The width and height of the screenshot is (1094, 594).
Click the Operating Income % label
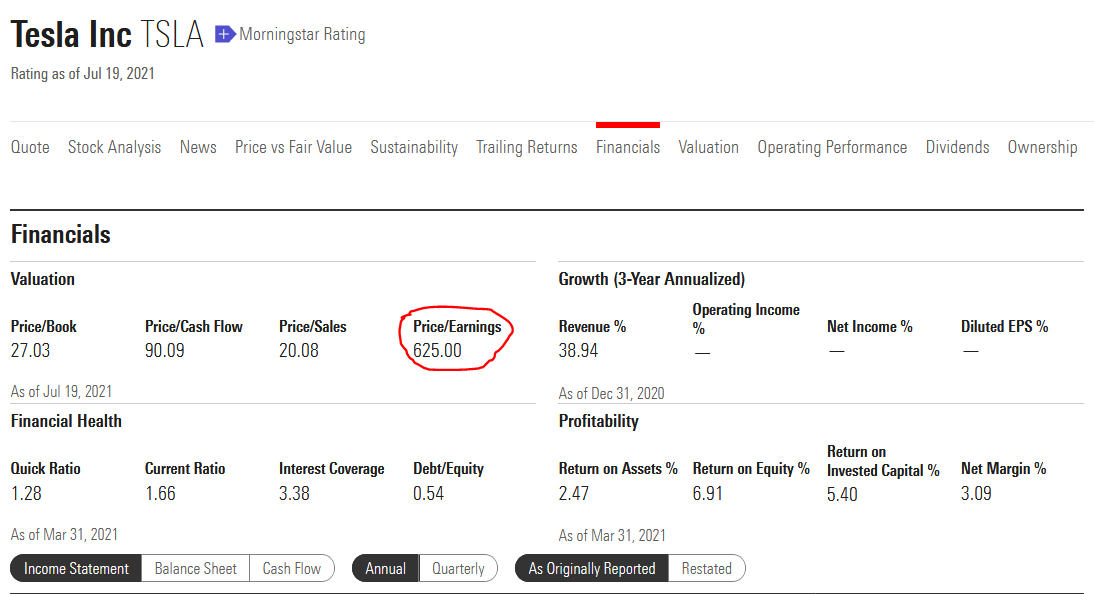coord(746,319)
